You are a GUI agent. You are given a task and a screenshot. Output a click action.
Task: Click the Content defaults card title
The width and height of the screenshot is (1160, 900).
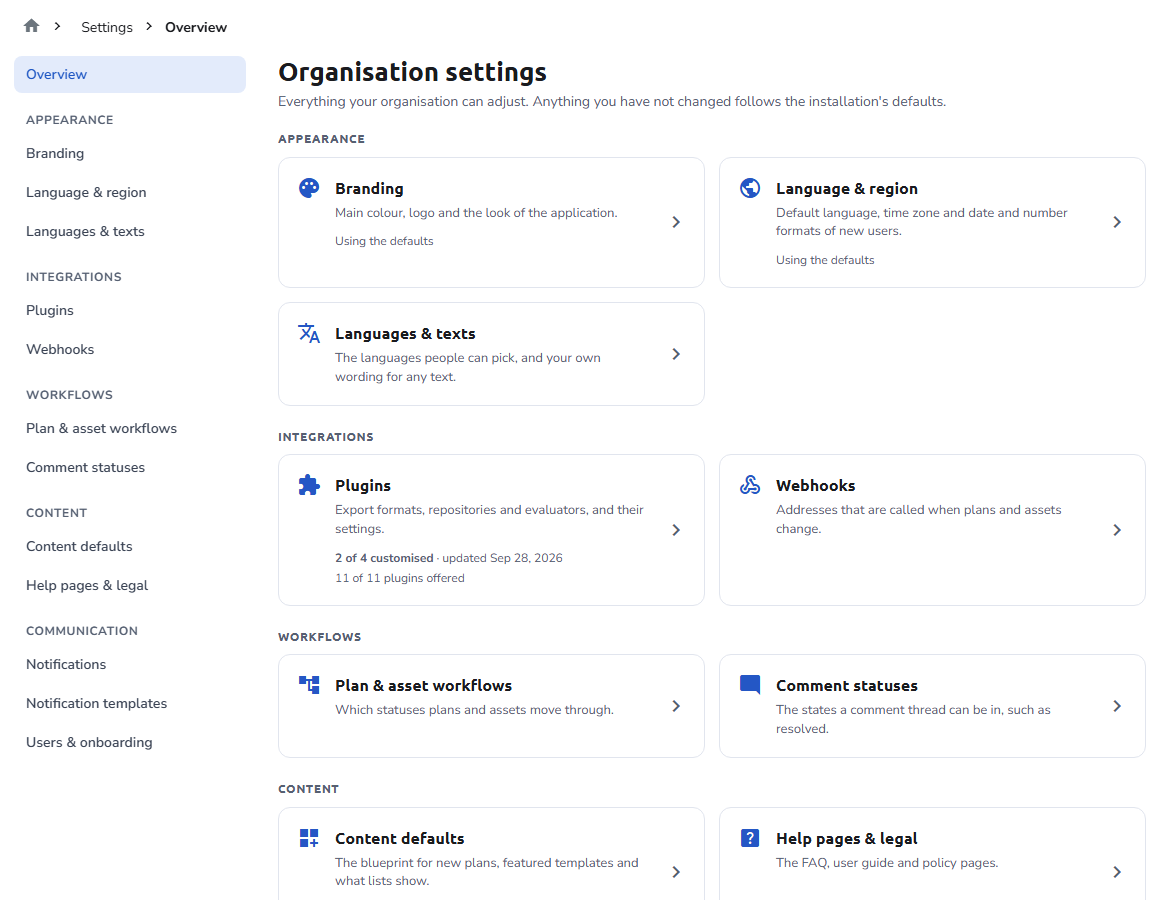399,839
